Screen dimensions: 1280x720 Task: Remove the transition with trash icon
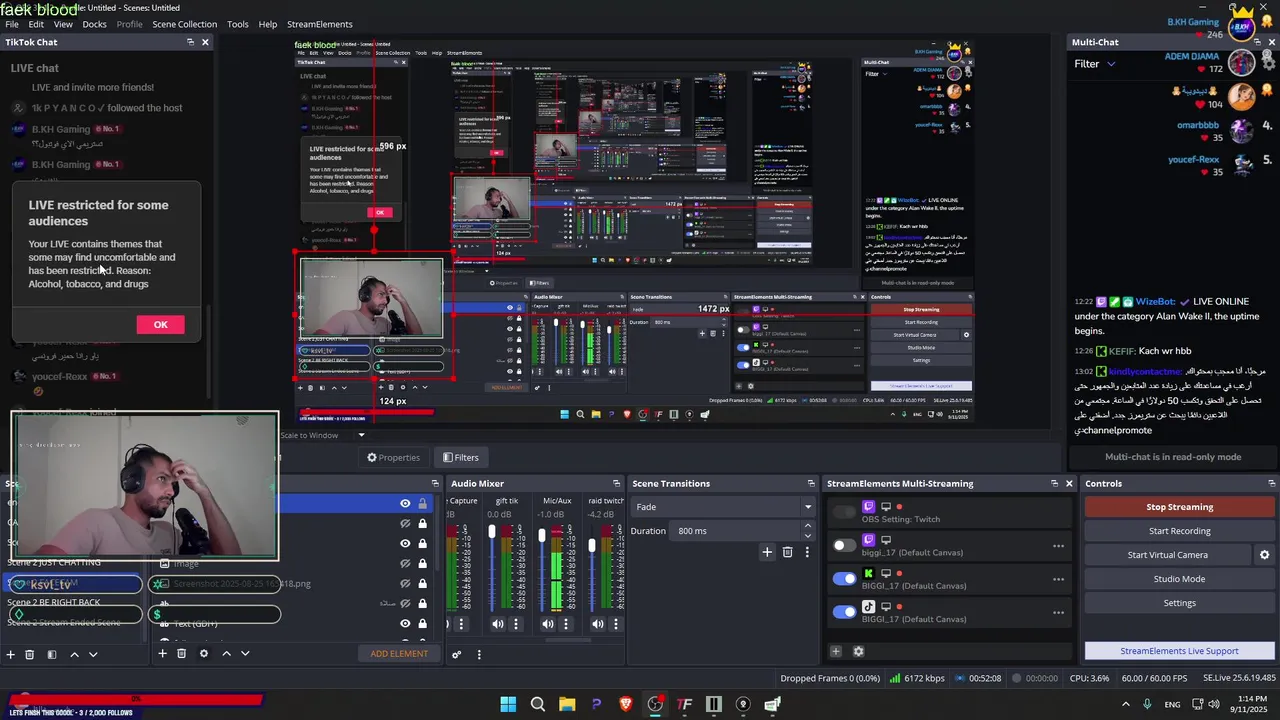point(788,552)
